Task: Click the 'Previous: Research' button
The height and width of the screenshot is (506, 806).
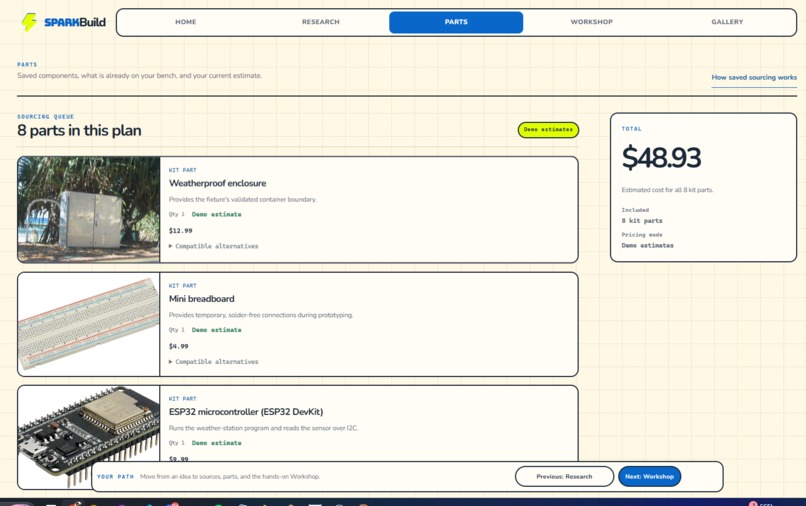Action: pyautogui.click(x=564, y=477)
